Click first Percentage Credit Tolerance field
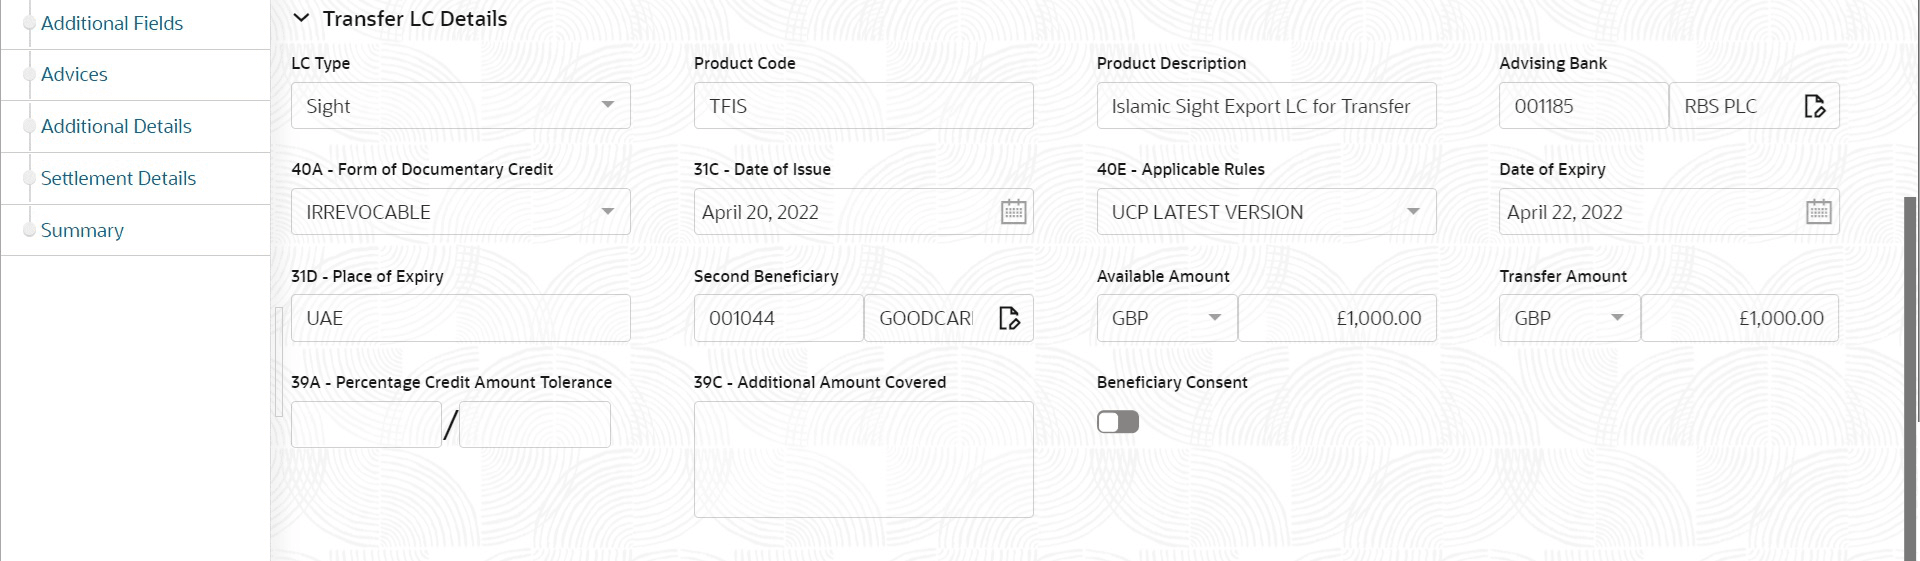Screen dimensions: 1920x561 [x=366, y=425]
